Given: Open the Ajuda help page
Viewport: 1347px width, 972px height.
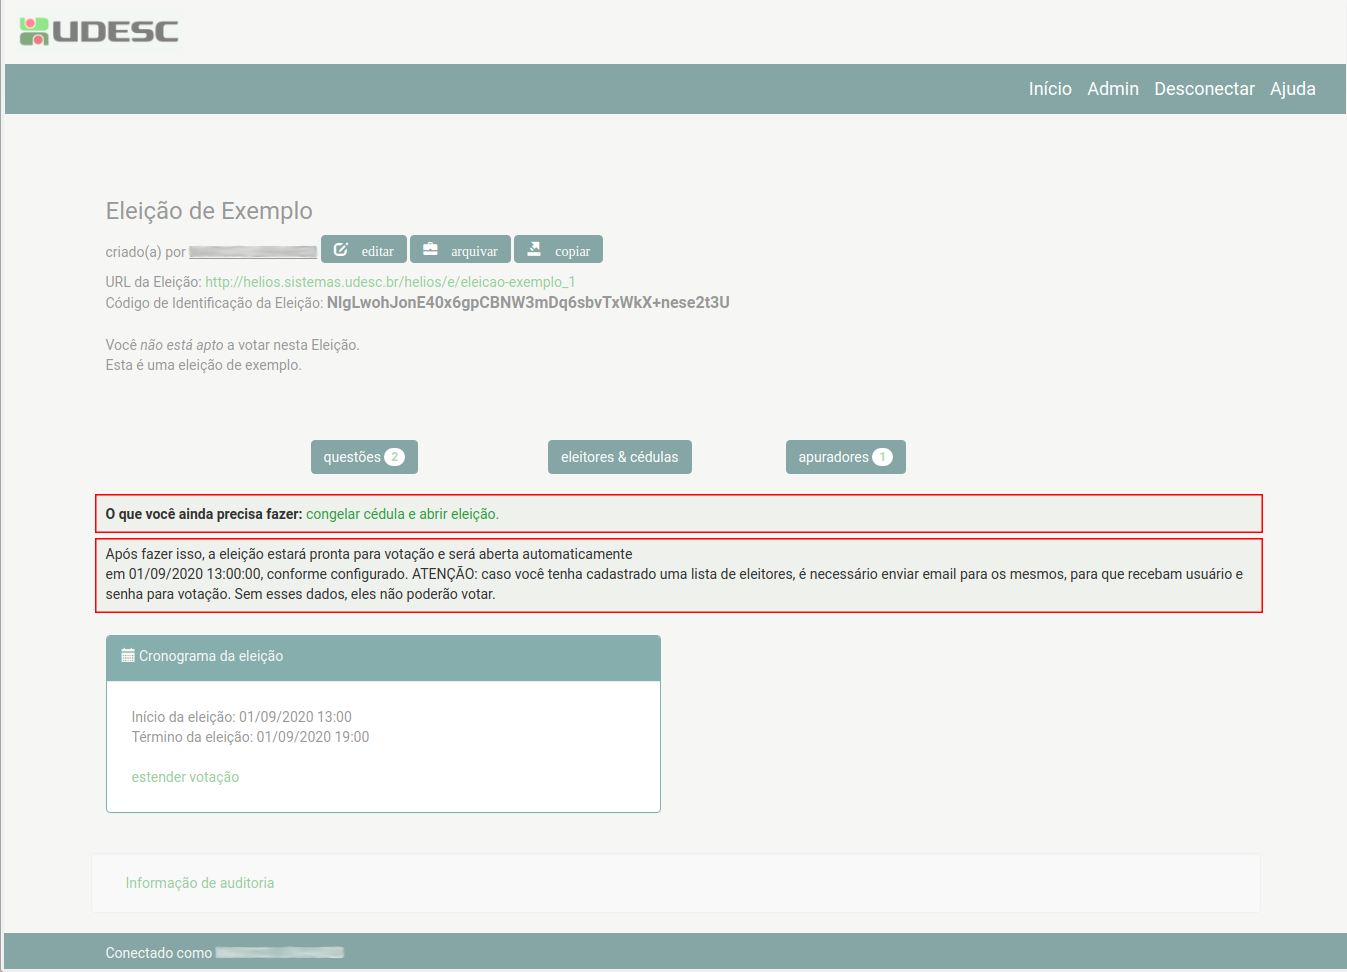Looking at the screenshot, I should [1292, 89].
